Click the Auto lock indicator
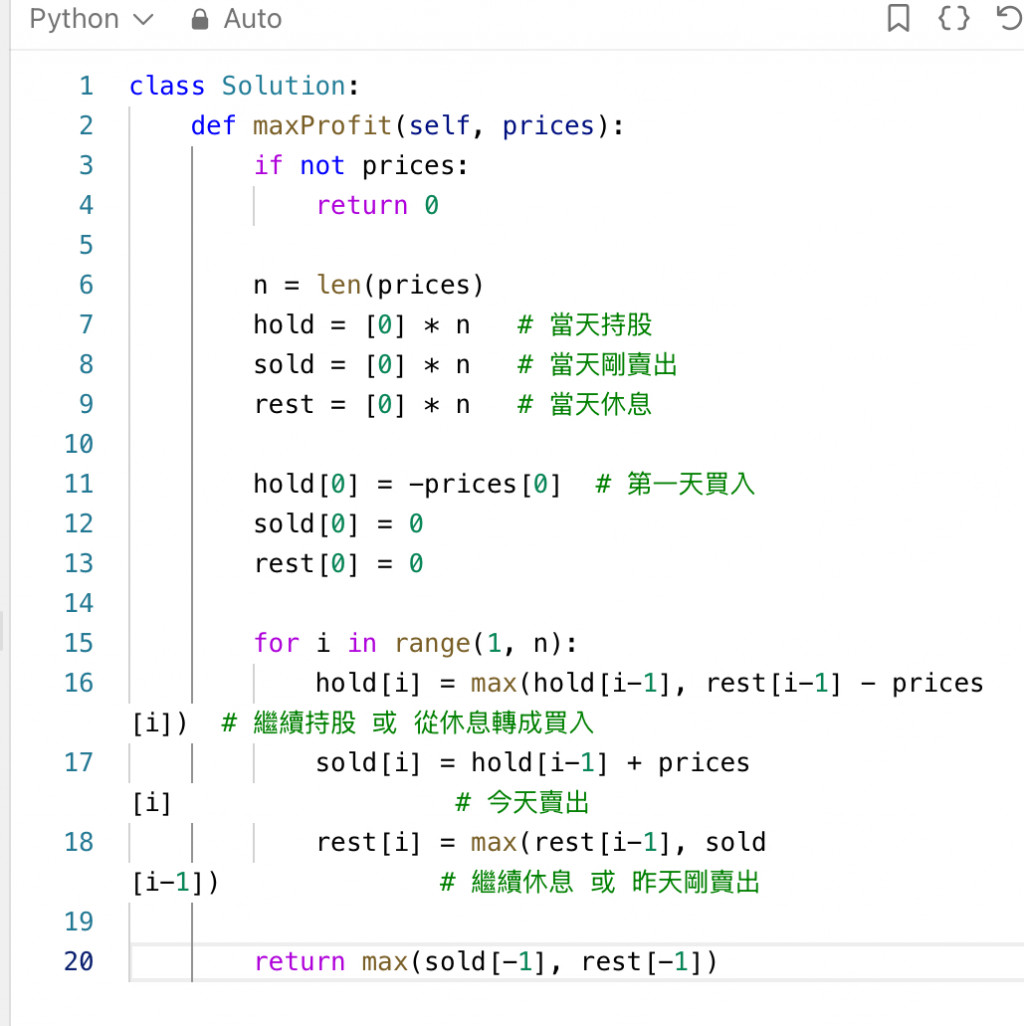The image size is (1024, 1026). pyautogui.click(x=236, y=19)
